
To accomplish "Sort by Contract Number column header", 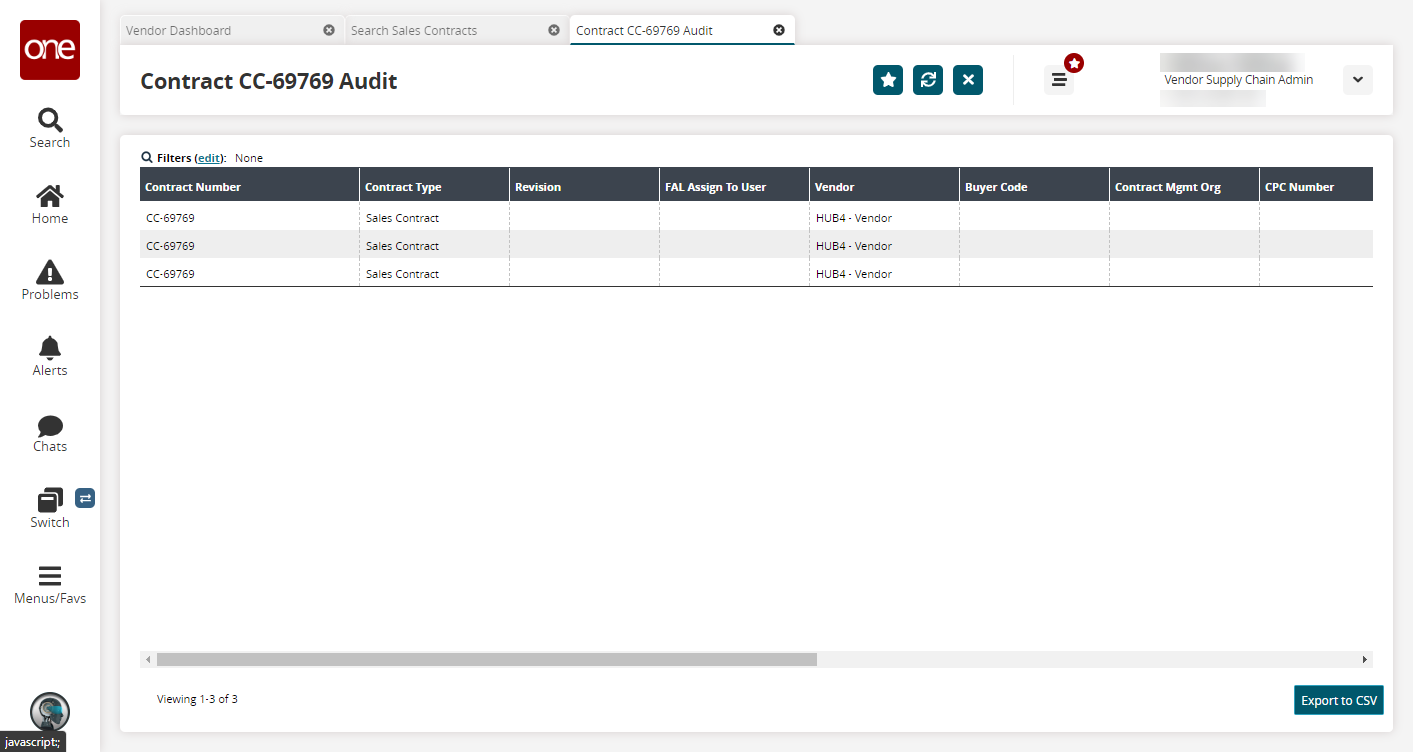I will coord(194,187).
